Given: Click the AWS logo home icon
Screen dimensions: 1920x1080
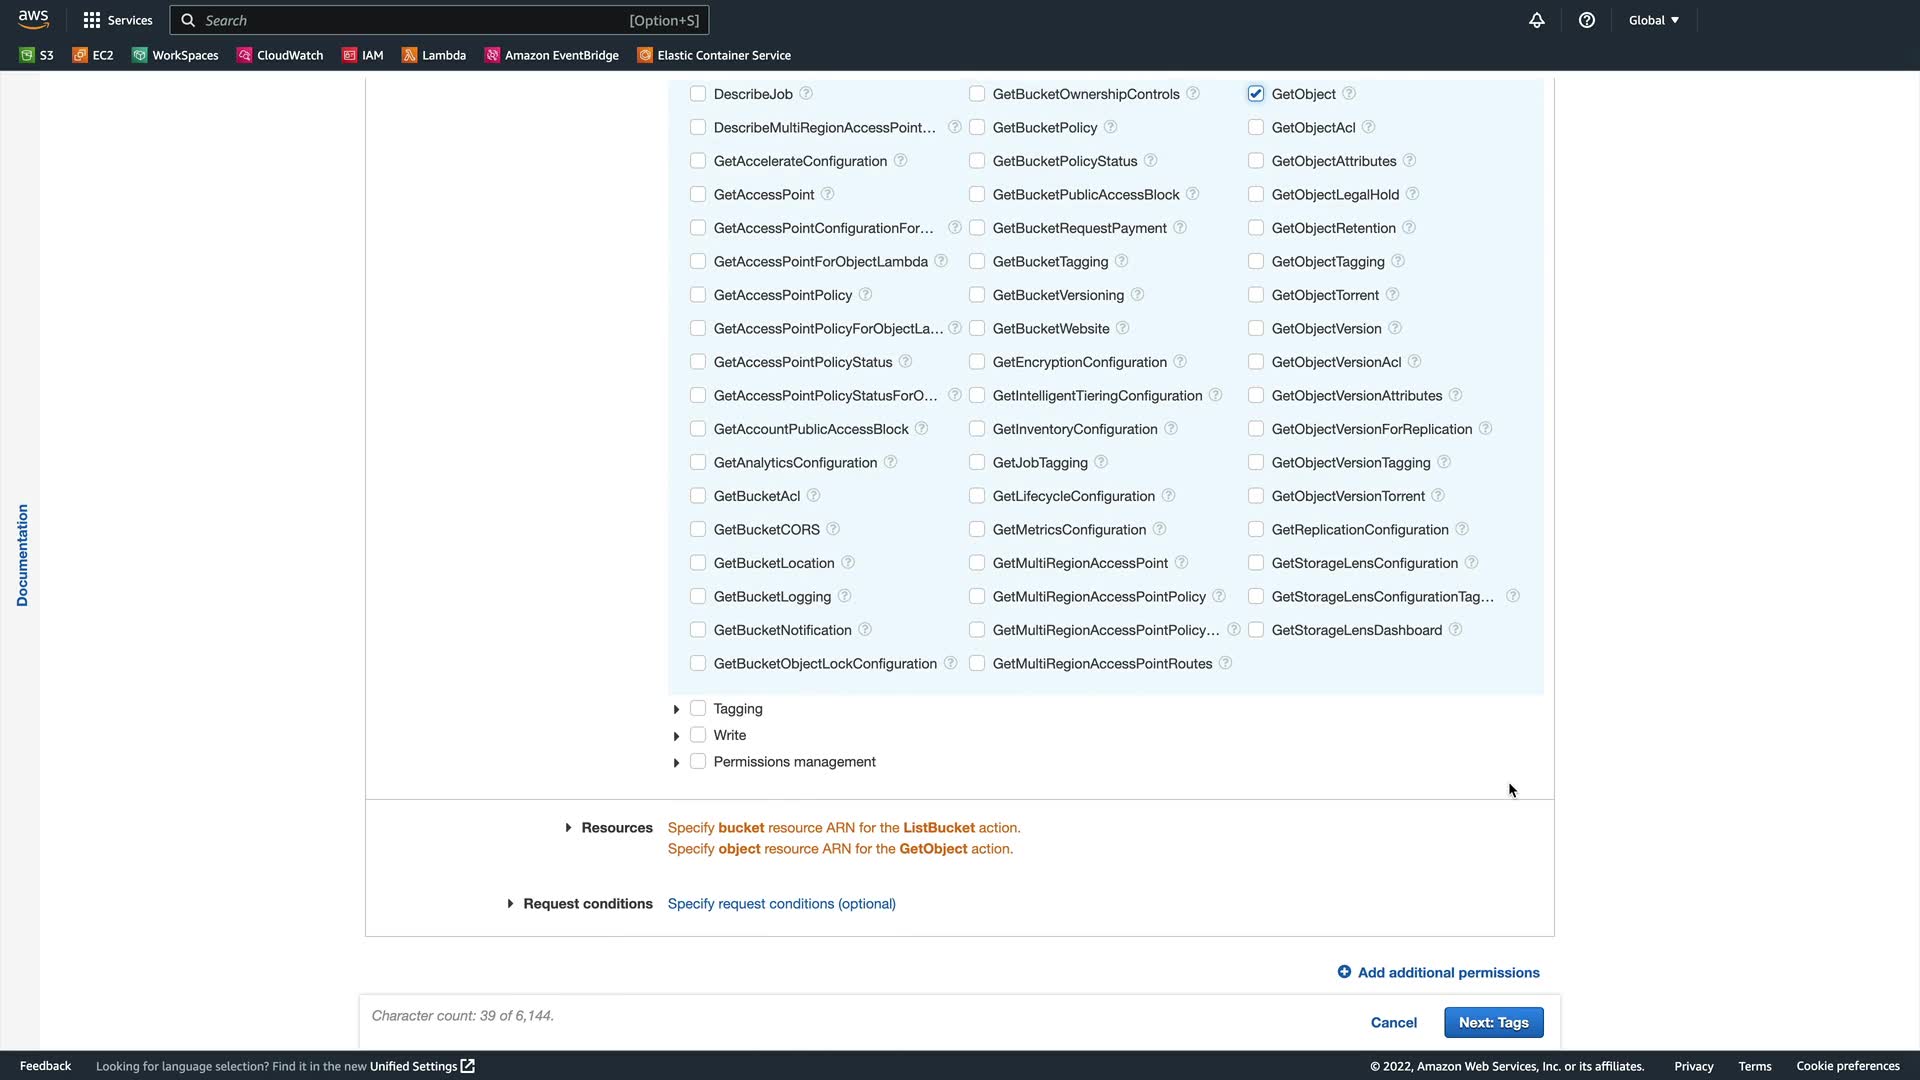Looking at the screenshot, I should point(33,19).
